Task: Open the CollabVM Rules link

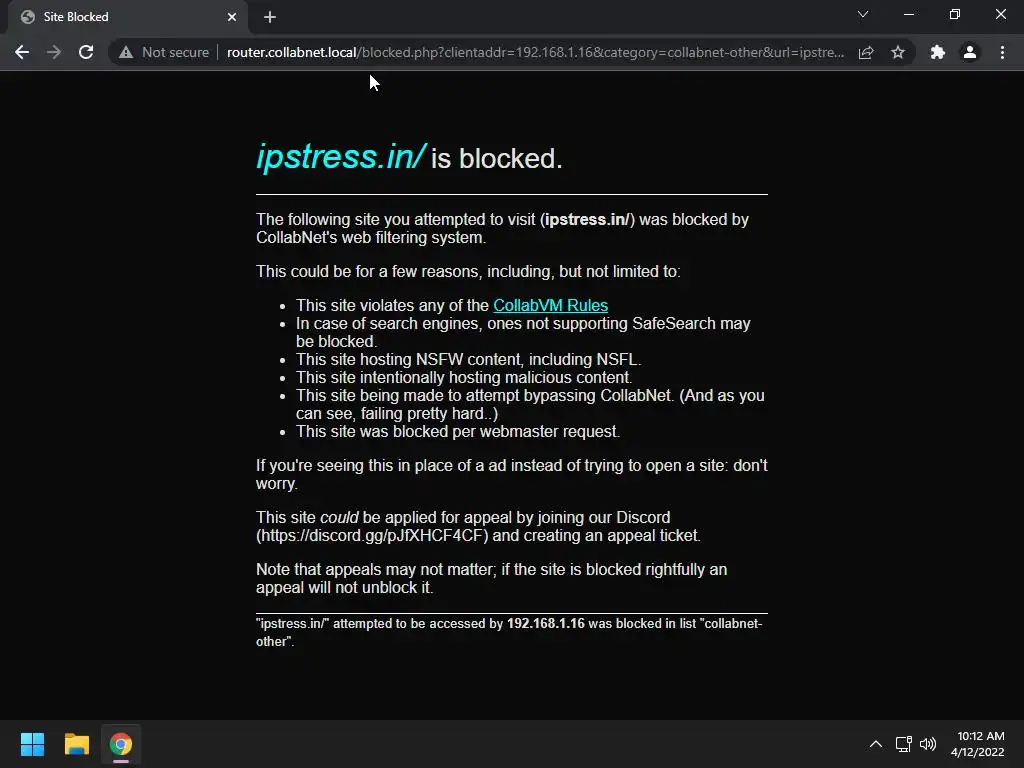Action: tap(551, 306)
